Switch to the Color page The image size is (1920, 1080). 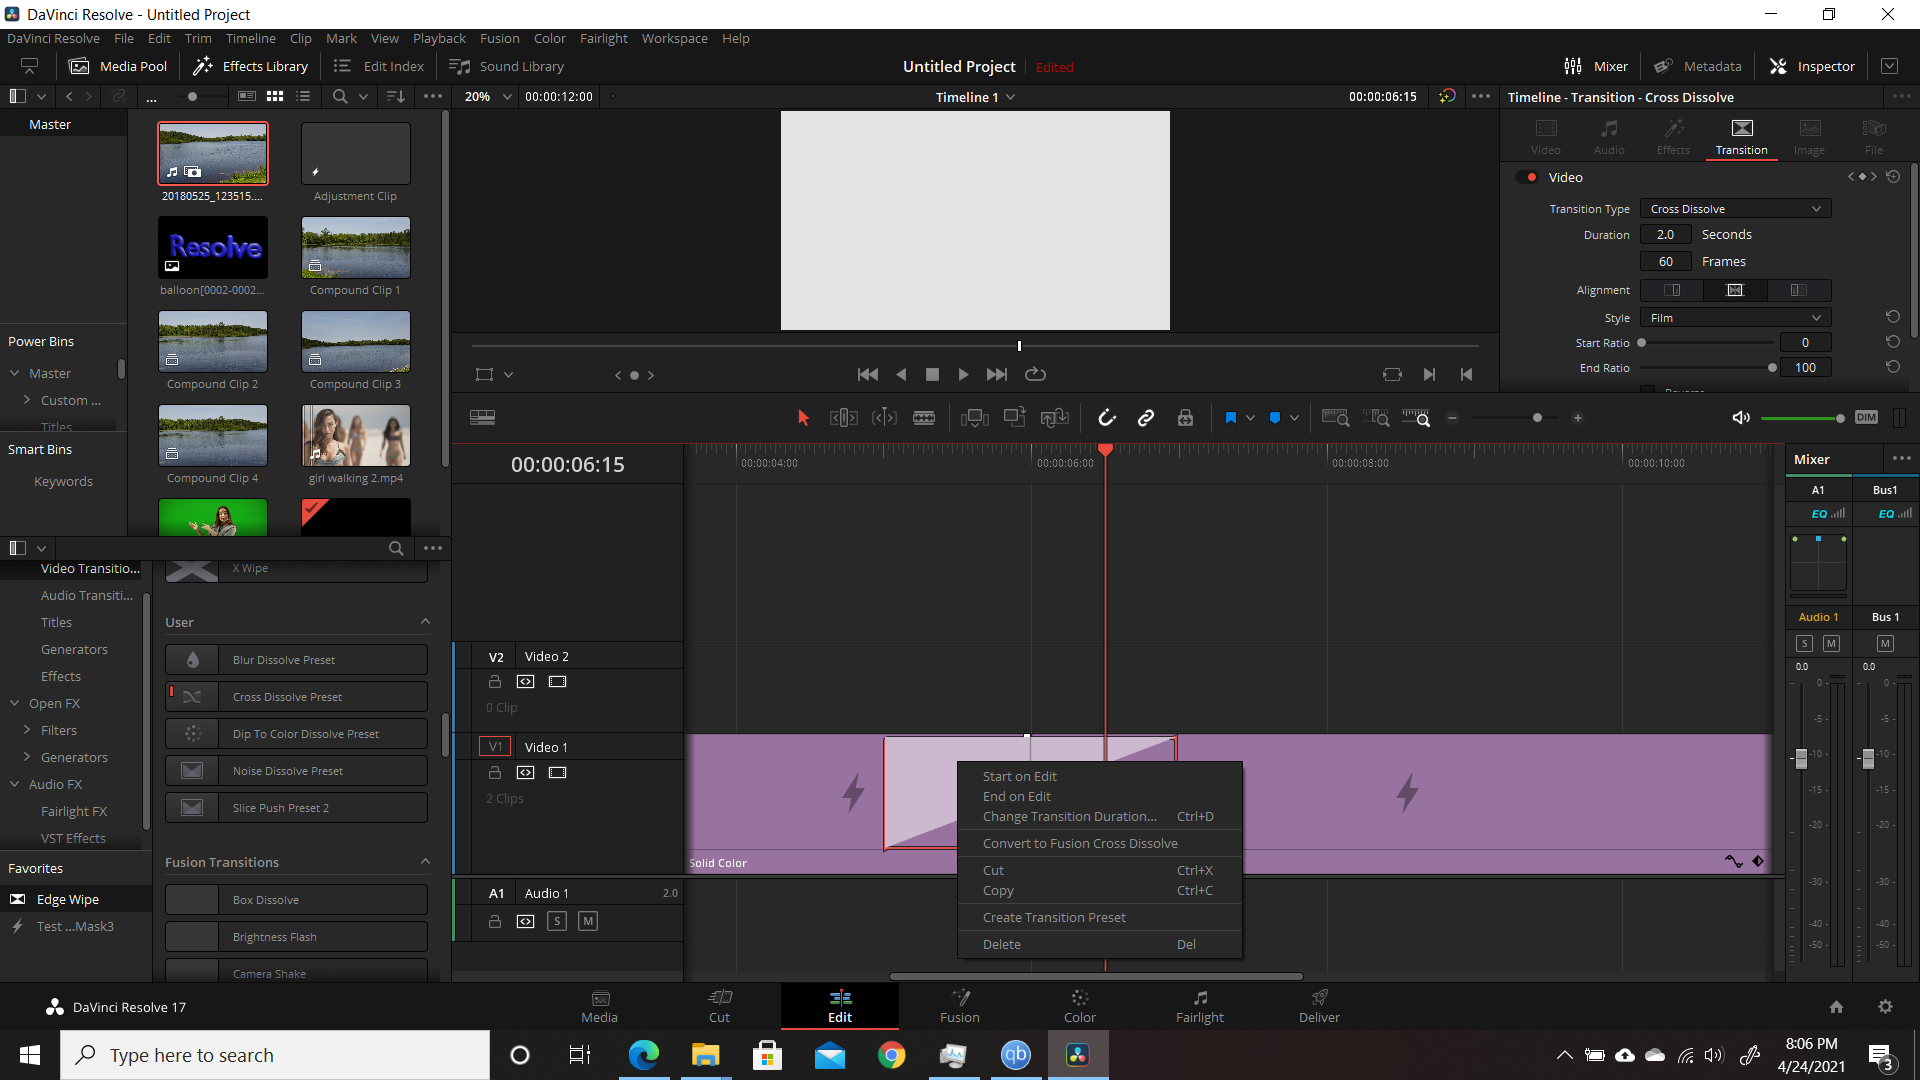pos(1079,1006)
